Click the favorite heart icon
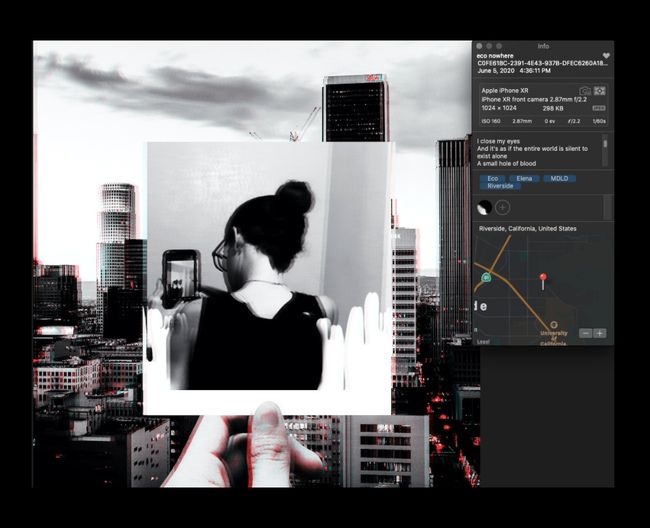 click(x=606, y=56)
